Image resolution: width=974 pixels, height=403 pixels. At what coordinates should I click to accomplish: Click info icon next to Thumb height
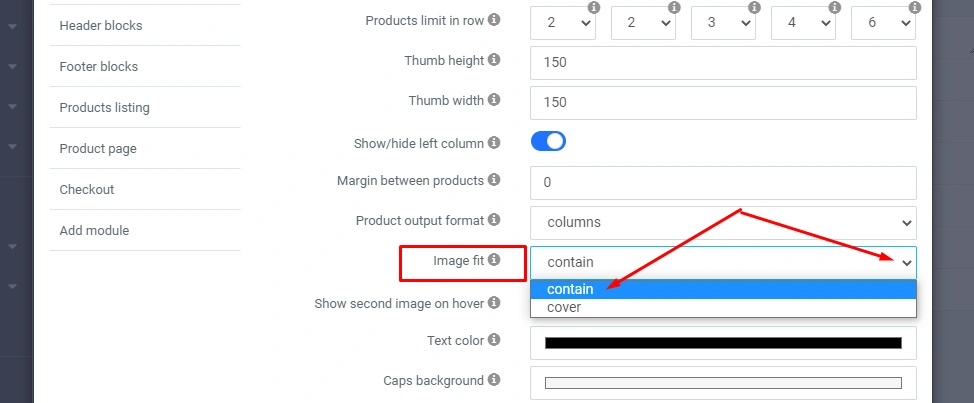[494, 60]
